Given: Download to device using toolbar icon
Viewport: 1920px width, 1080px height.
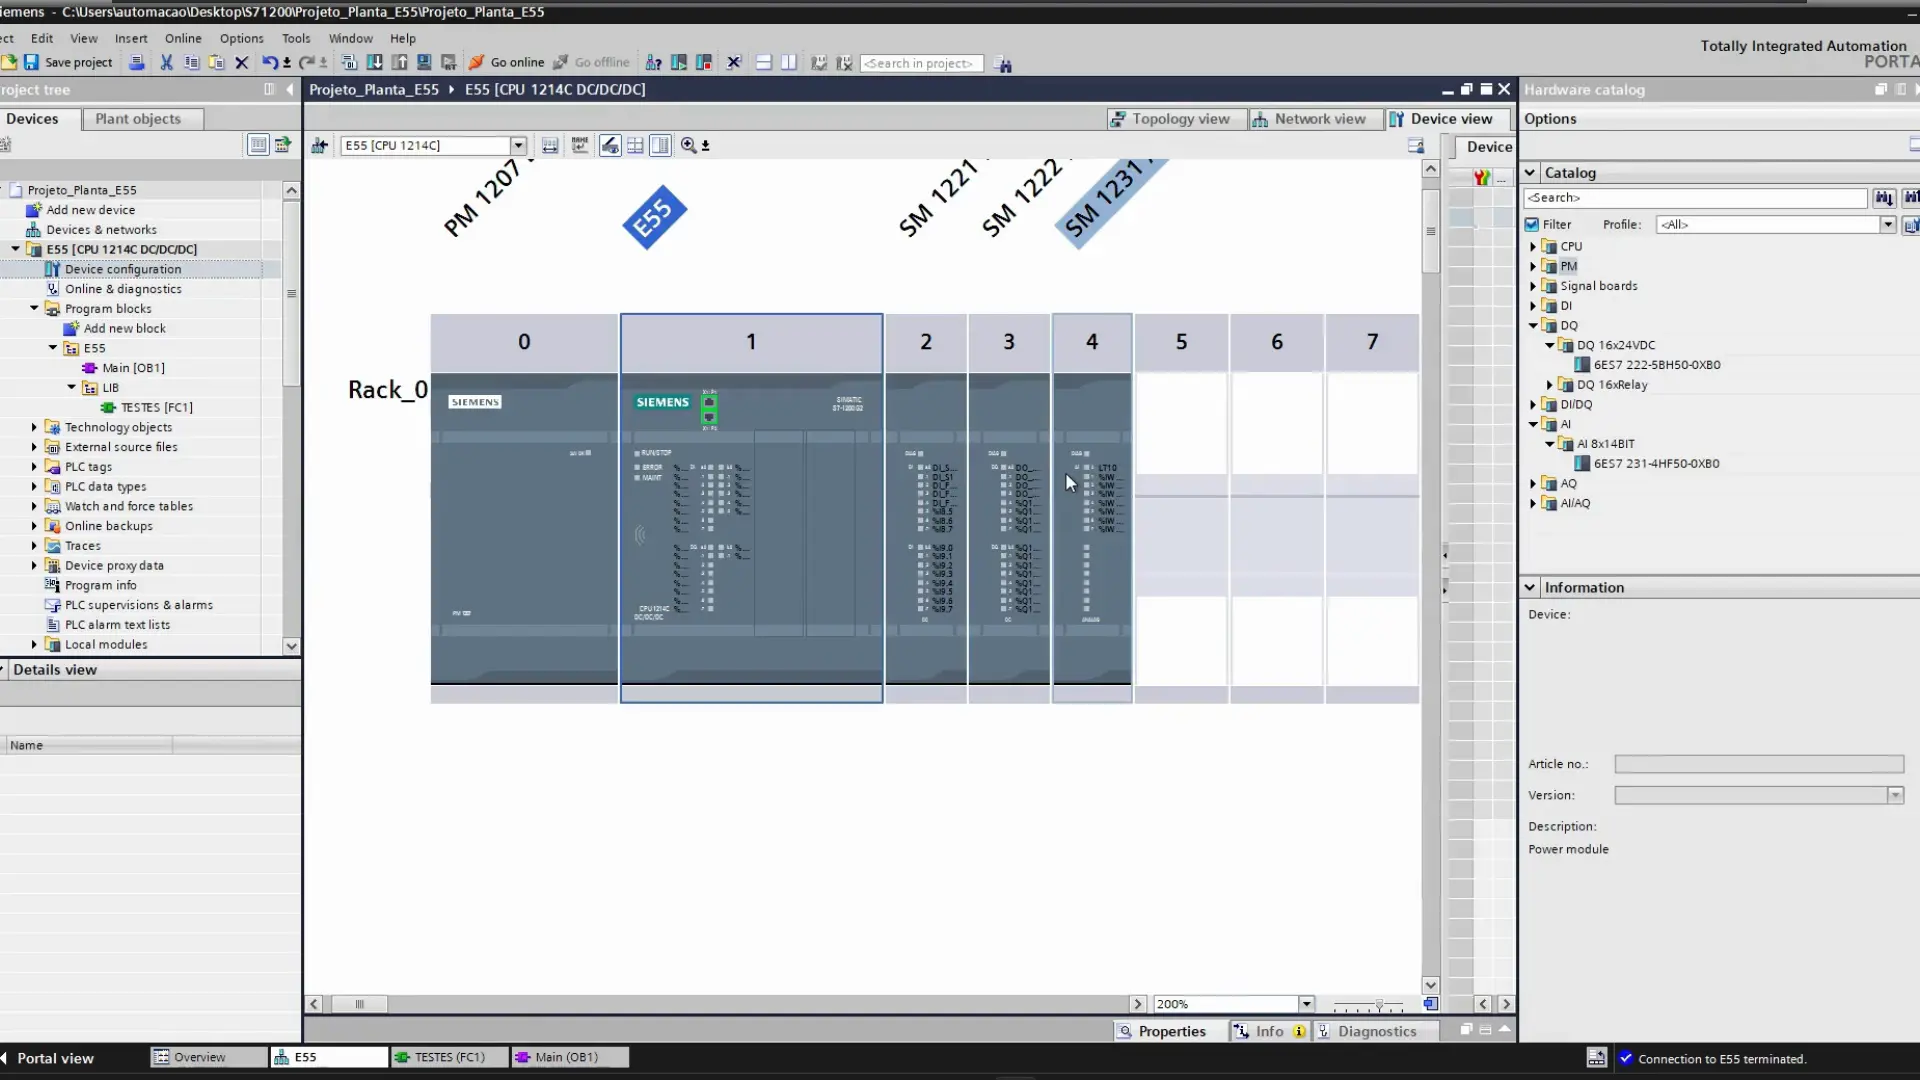Looking at the screenshot, I should 374,62.
